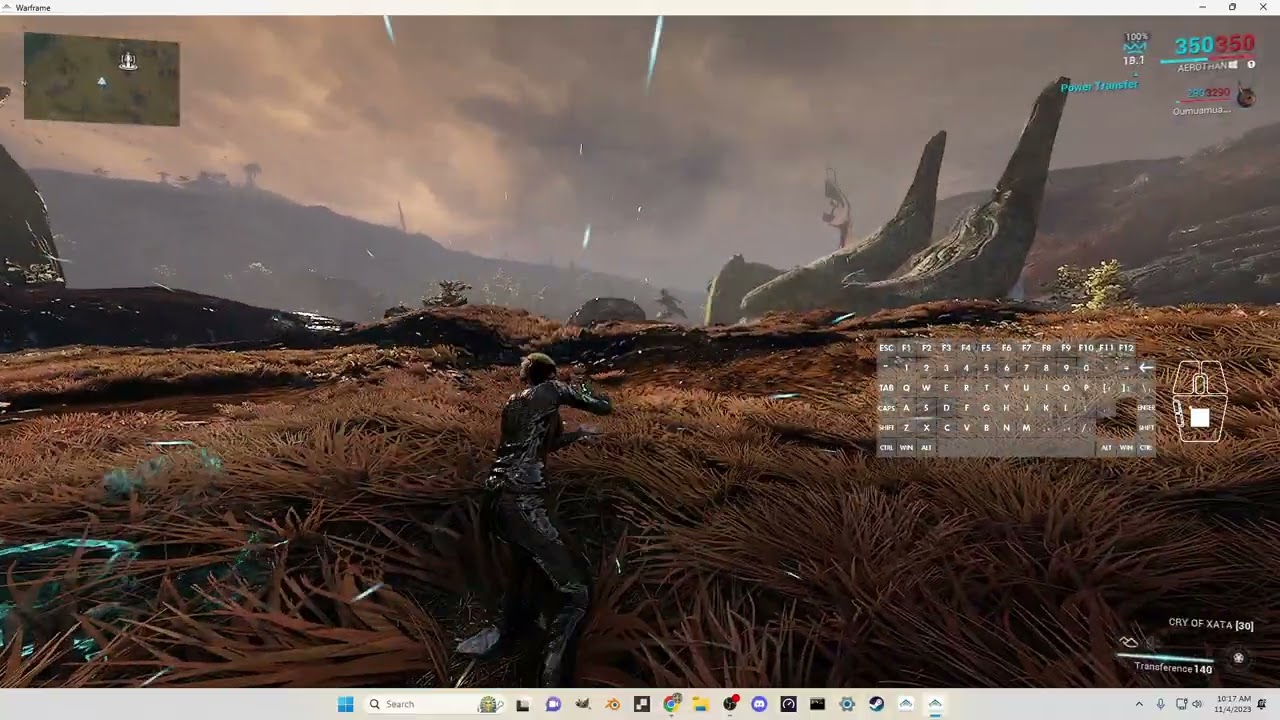Viewport: 1280px width, 720px height.
Task: Click the W key on keyboard overlay
Action: coord(926,388)
